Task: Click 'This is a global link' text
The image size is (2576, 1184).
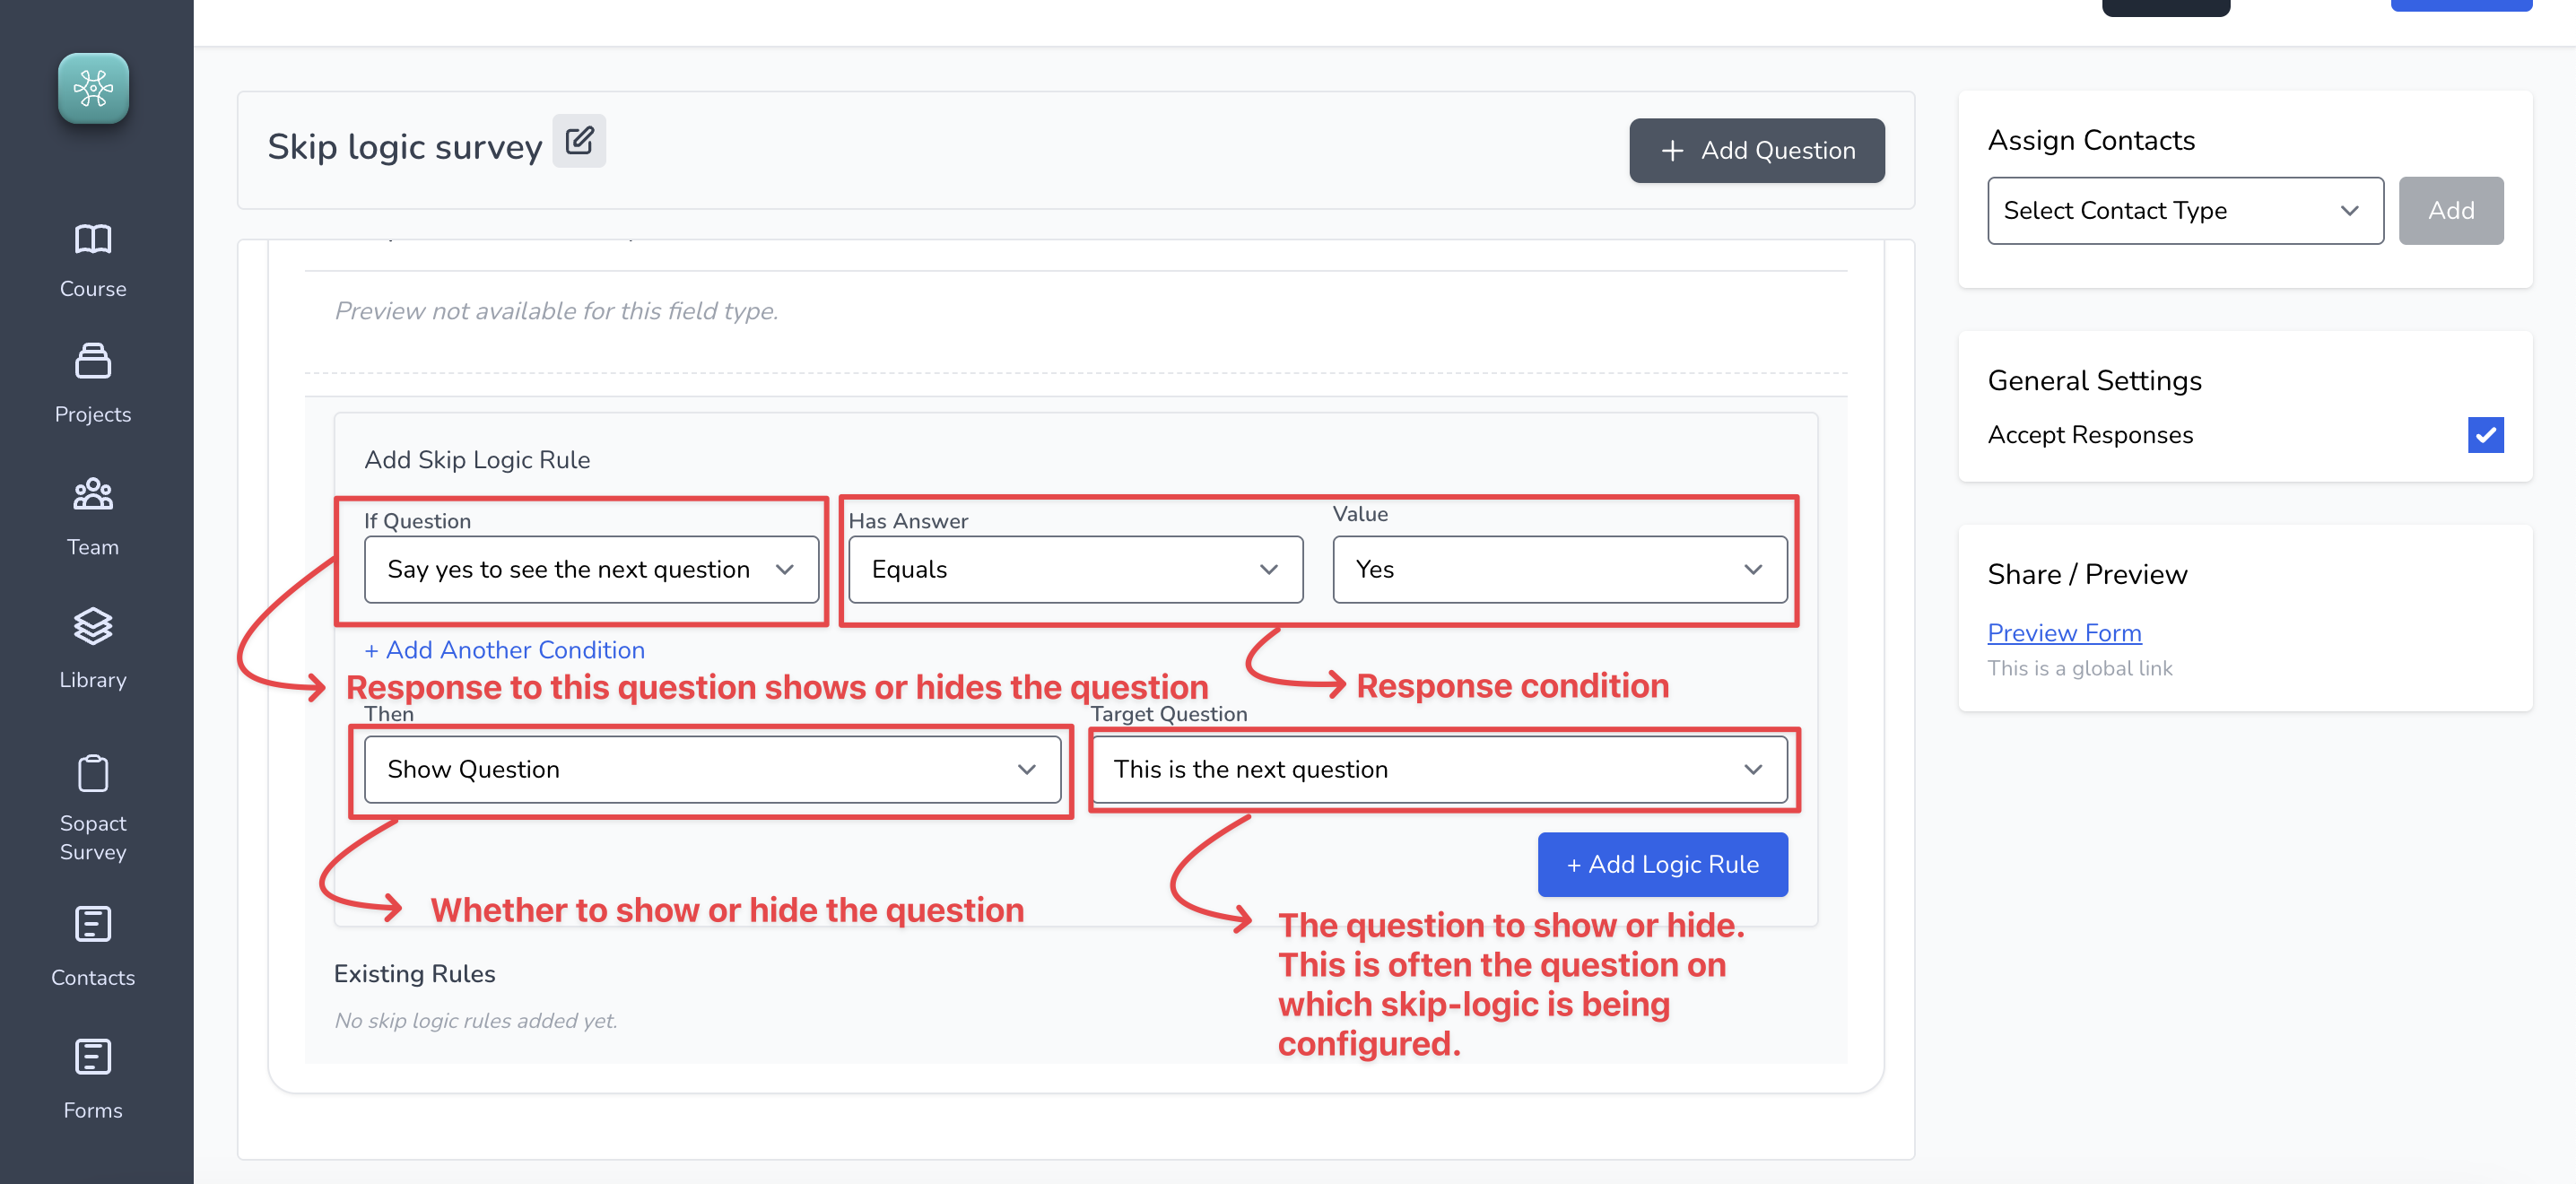Action: click(x=2079, y=669)
